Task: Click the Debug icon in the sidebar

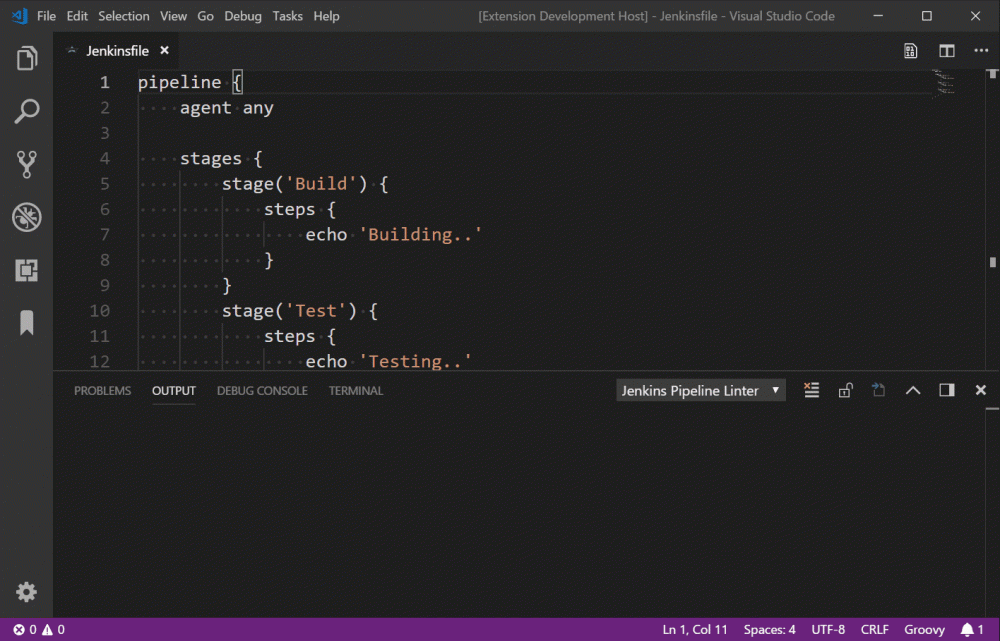Action: tap(26, 216)
